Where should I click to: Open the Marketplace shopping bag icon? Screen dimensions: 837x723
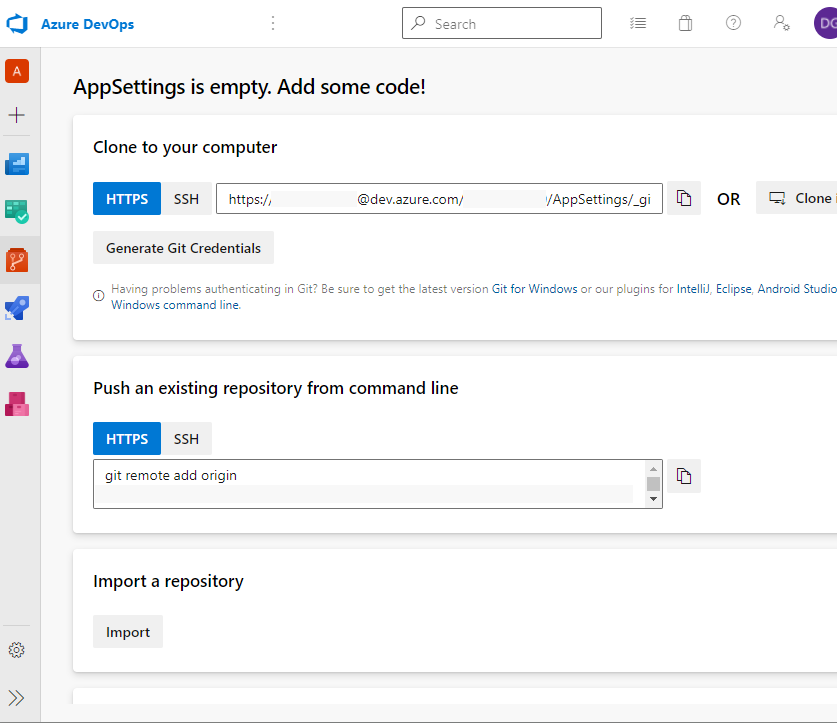[x=685, y=23]
